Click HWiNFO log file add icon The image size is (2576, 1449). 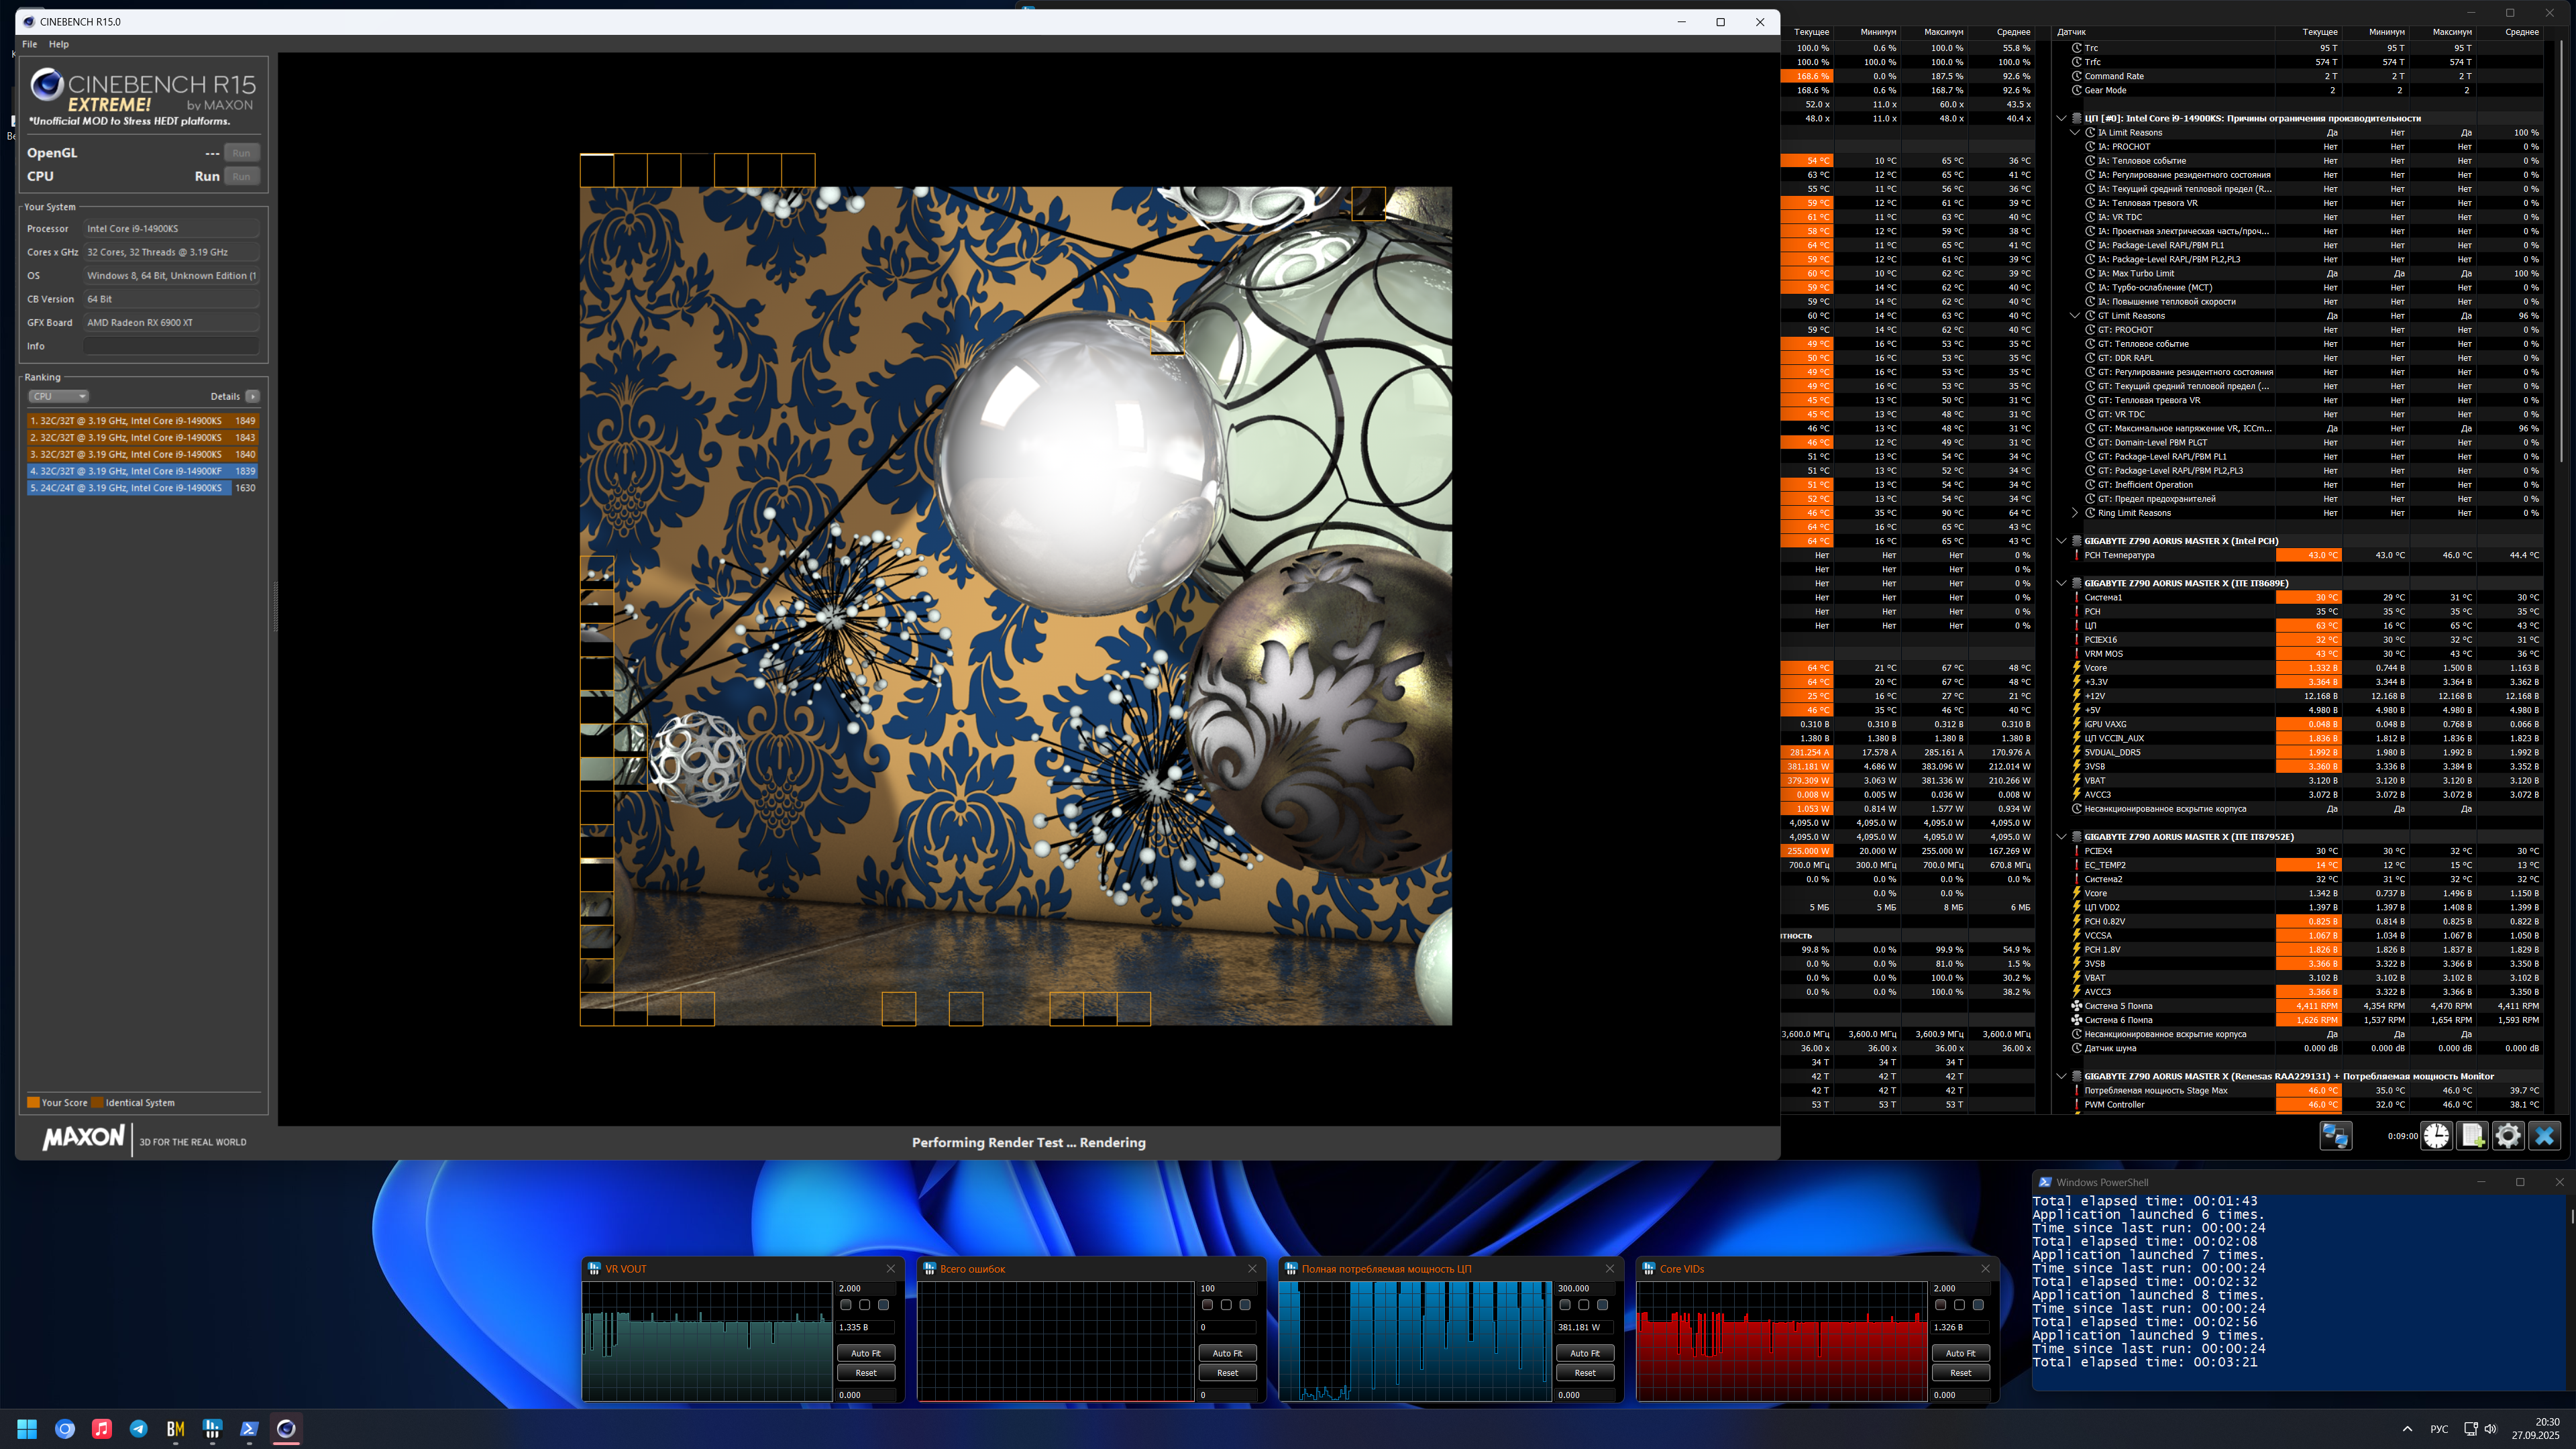[x=2472, y=1136]
